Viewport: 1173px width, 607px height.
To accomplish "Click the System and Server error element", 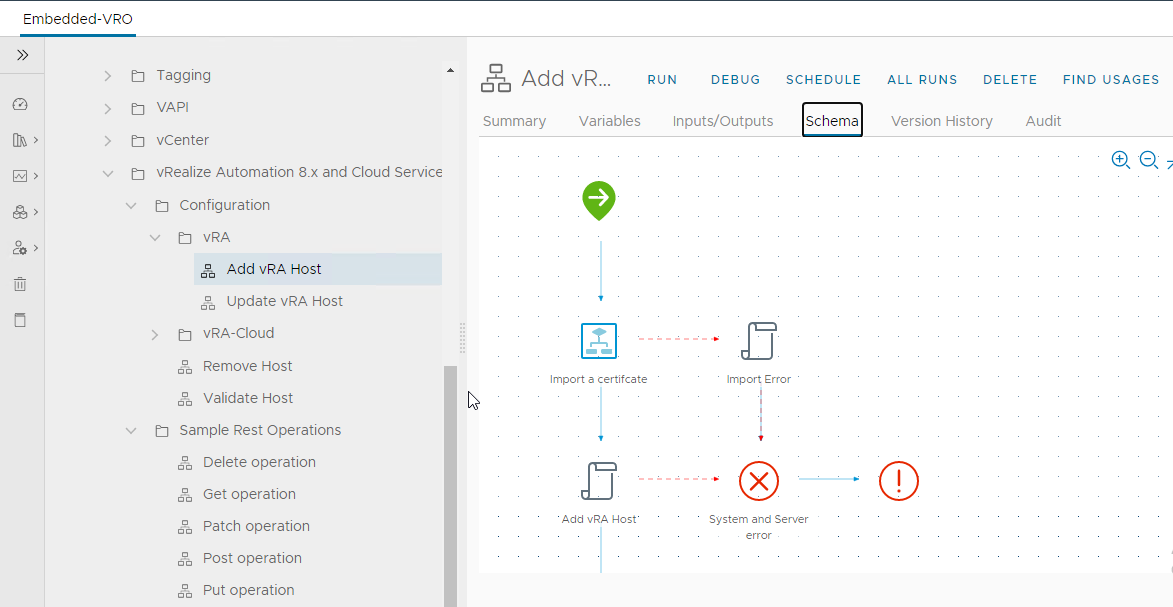I will (759, 480).
